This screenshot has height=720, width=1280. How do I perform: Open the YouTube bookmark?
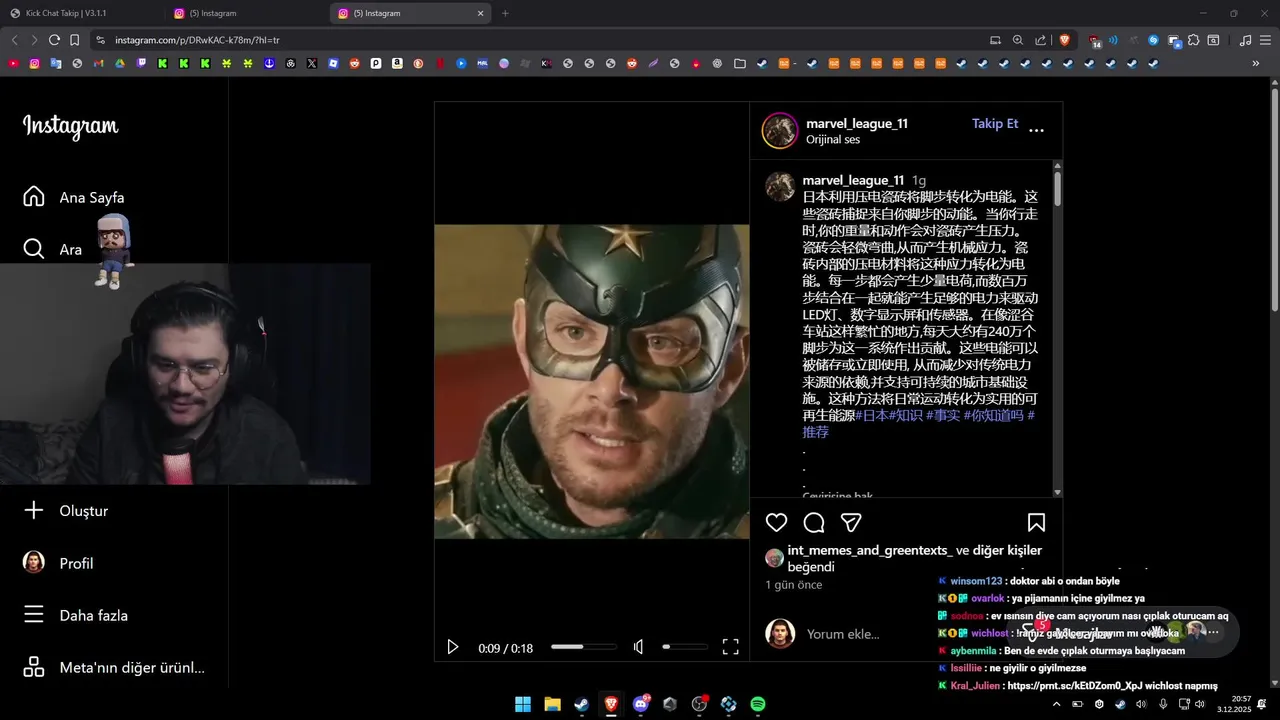[x=13, y=63]
